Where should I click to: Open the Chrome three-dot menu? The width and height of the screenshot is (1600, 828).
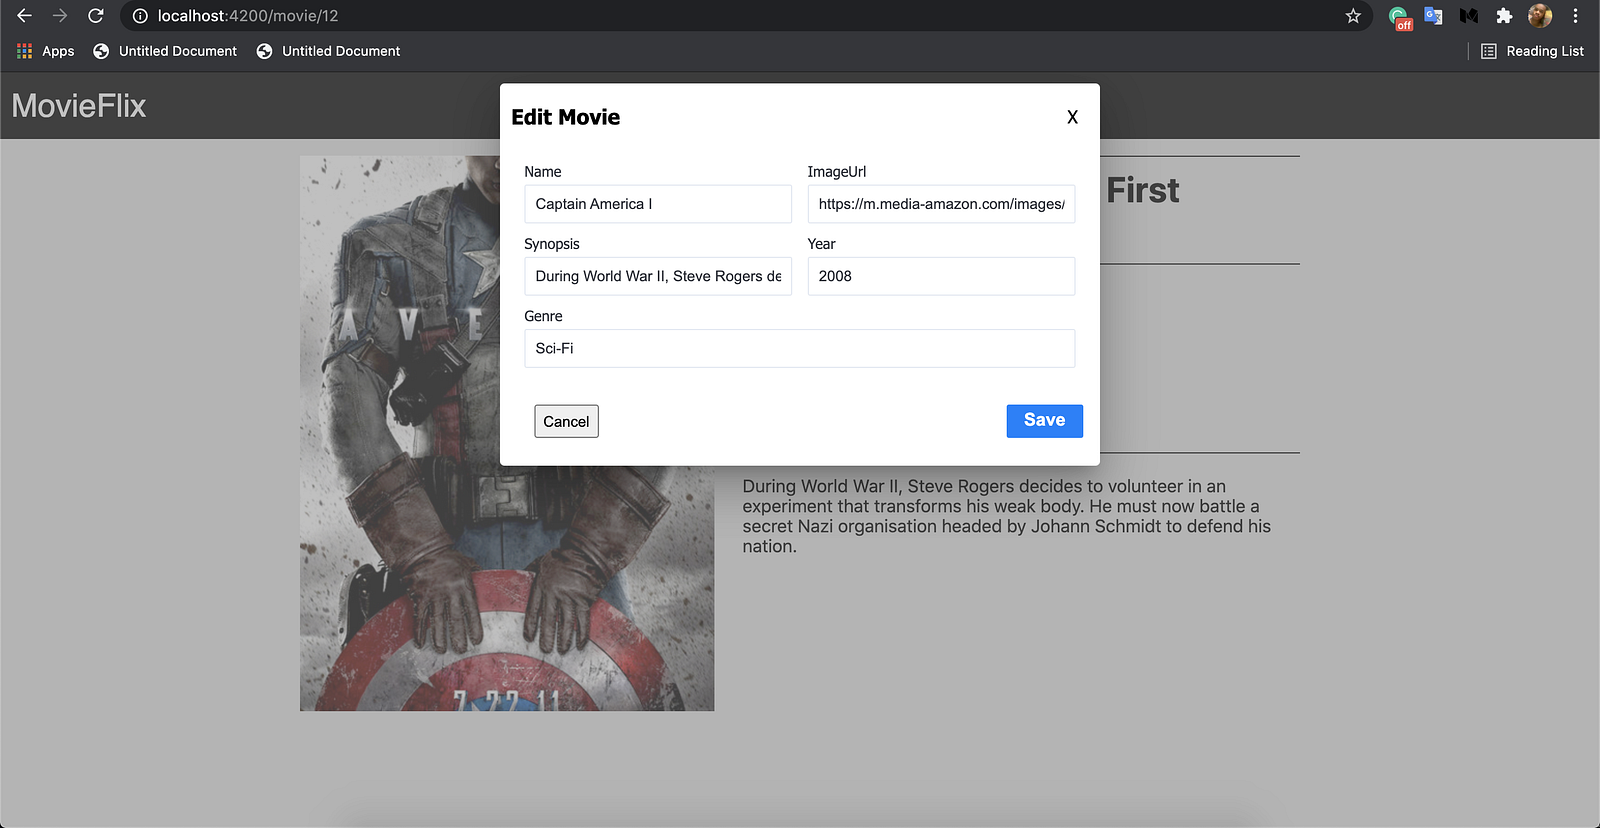tap(1575, 16)
